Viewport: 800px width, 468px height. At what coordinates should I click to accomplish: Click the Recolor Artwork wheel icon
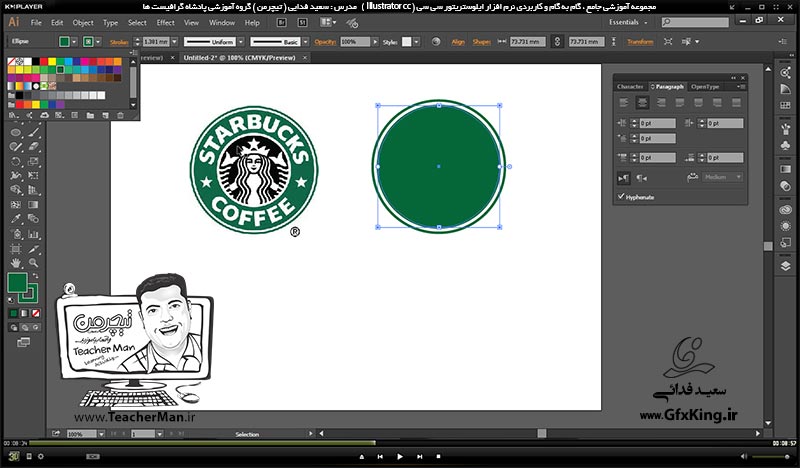pyautogui.click(x=436, y=42)
